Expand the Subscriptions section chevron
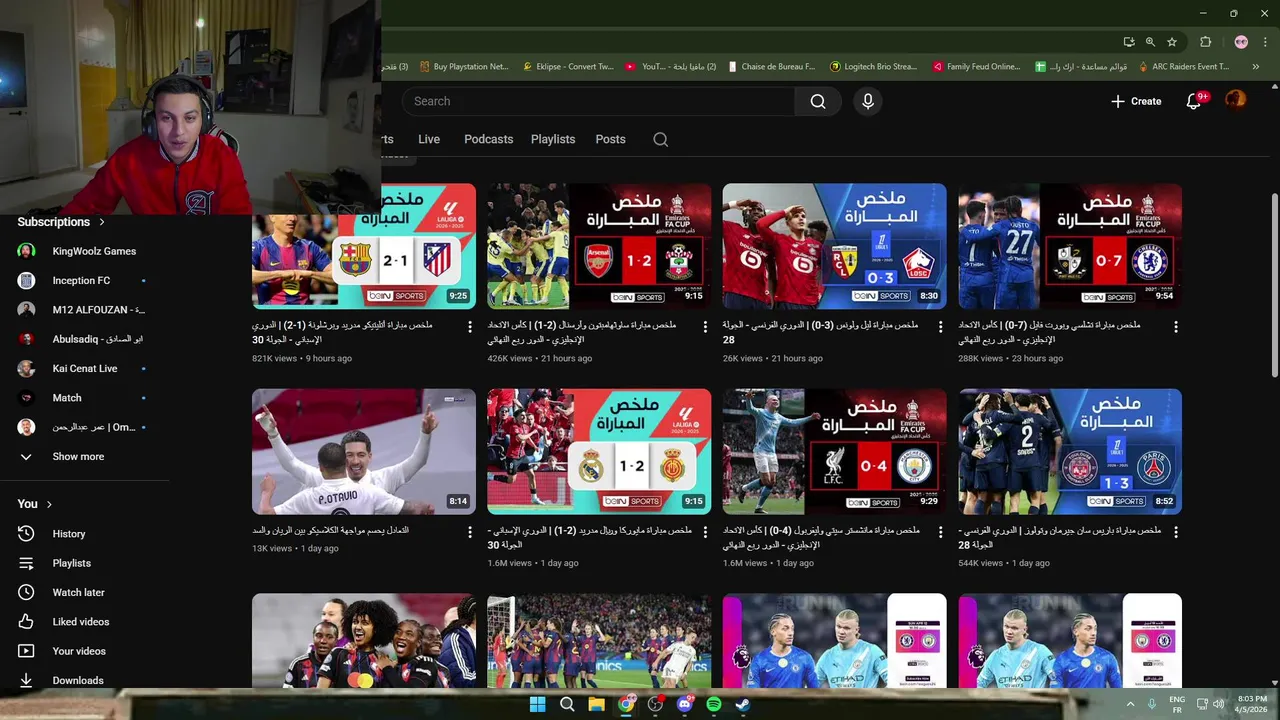 coord(101,222)
